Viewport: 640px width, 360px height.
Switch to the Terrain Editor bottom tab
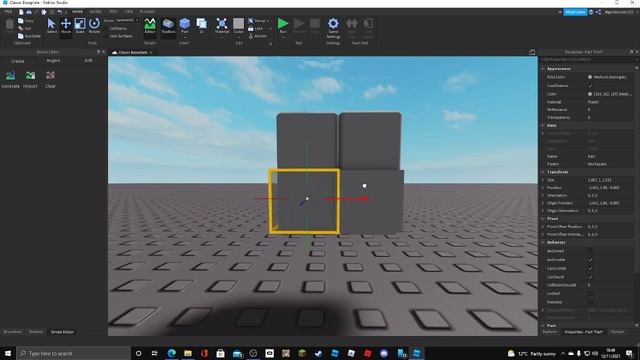(x=62, y=332)
